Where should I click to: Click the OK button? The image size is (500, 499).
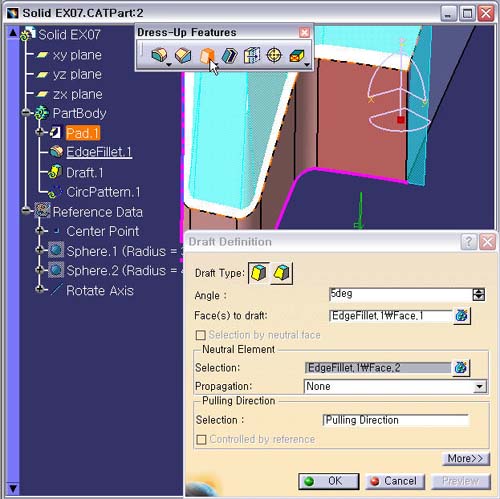point(329,481)
